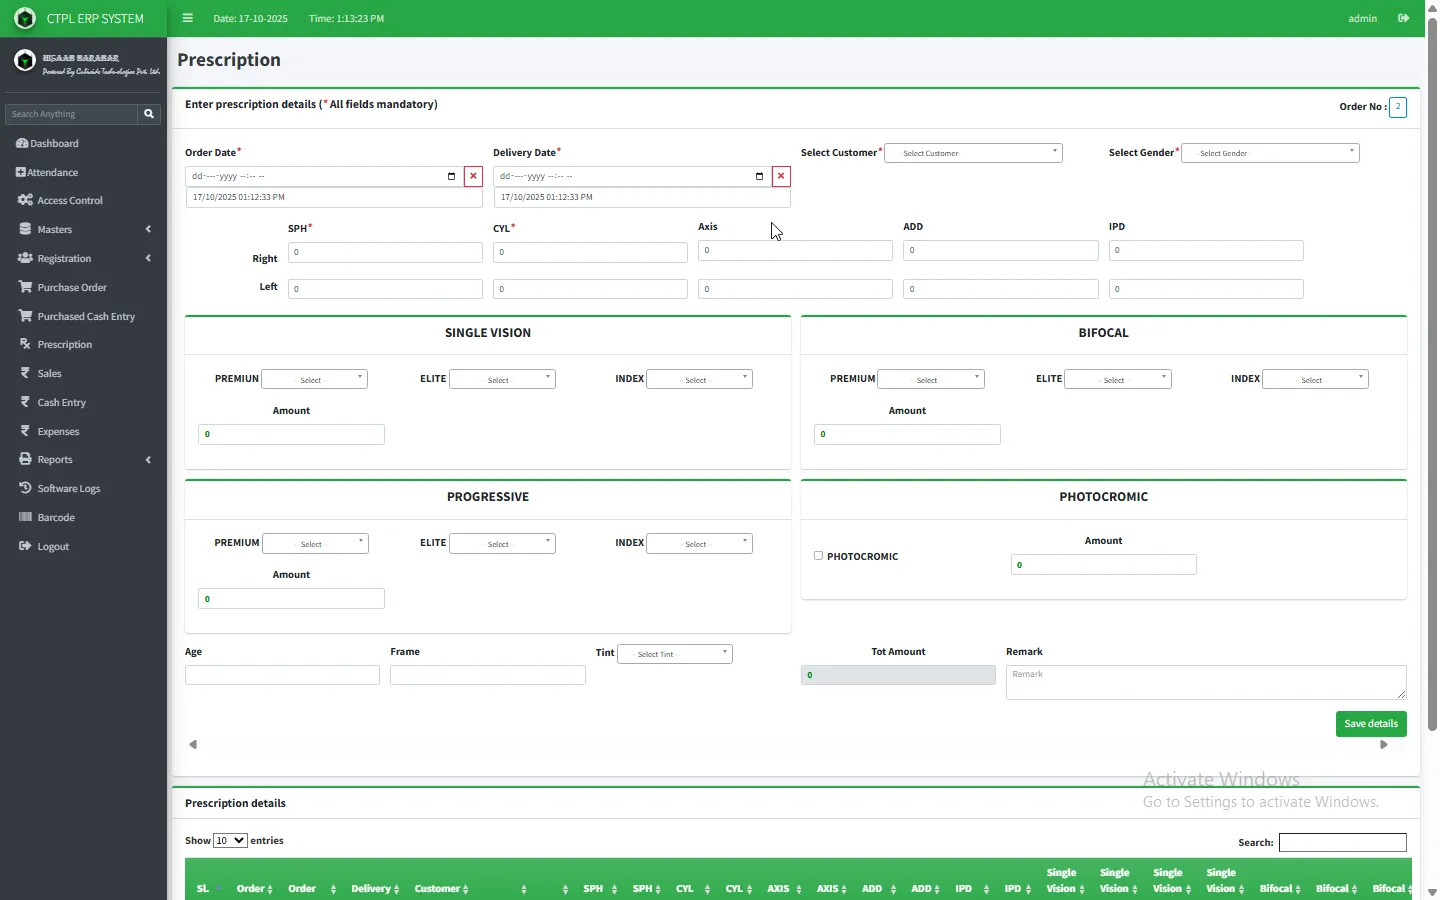Enable the PHOTOCROMIC checkbox
This screenshot has height=900, width=1440.
[x=819, y=556]
